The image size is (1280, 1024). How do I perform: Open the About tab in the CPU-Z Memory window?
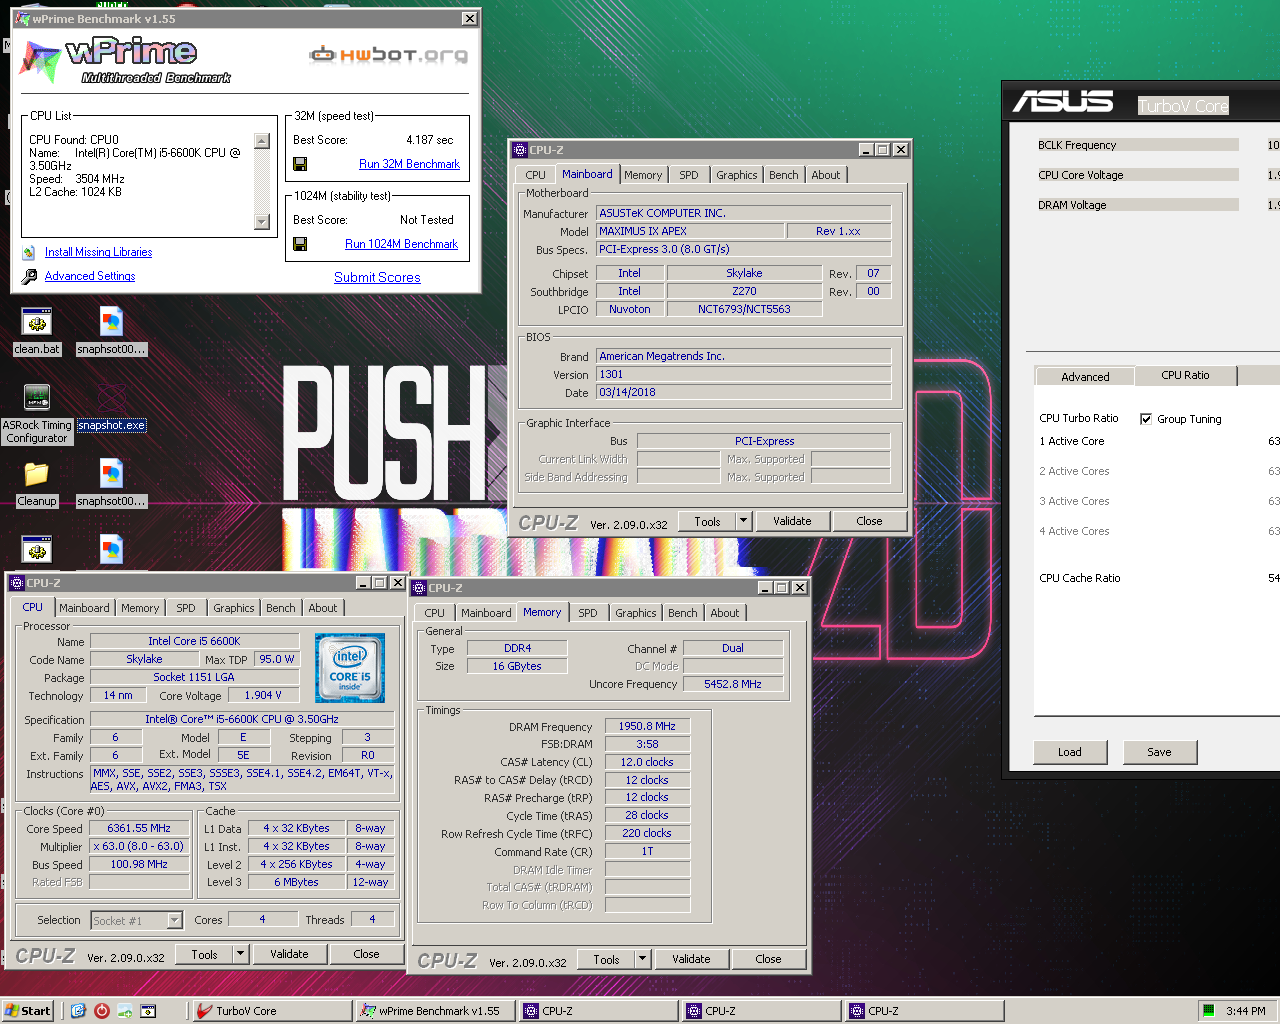pos(725,613)
